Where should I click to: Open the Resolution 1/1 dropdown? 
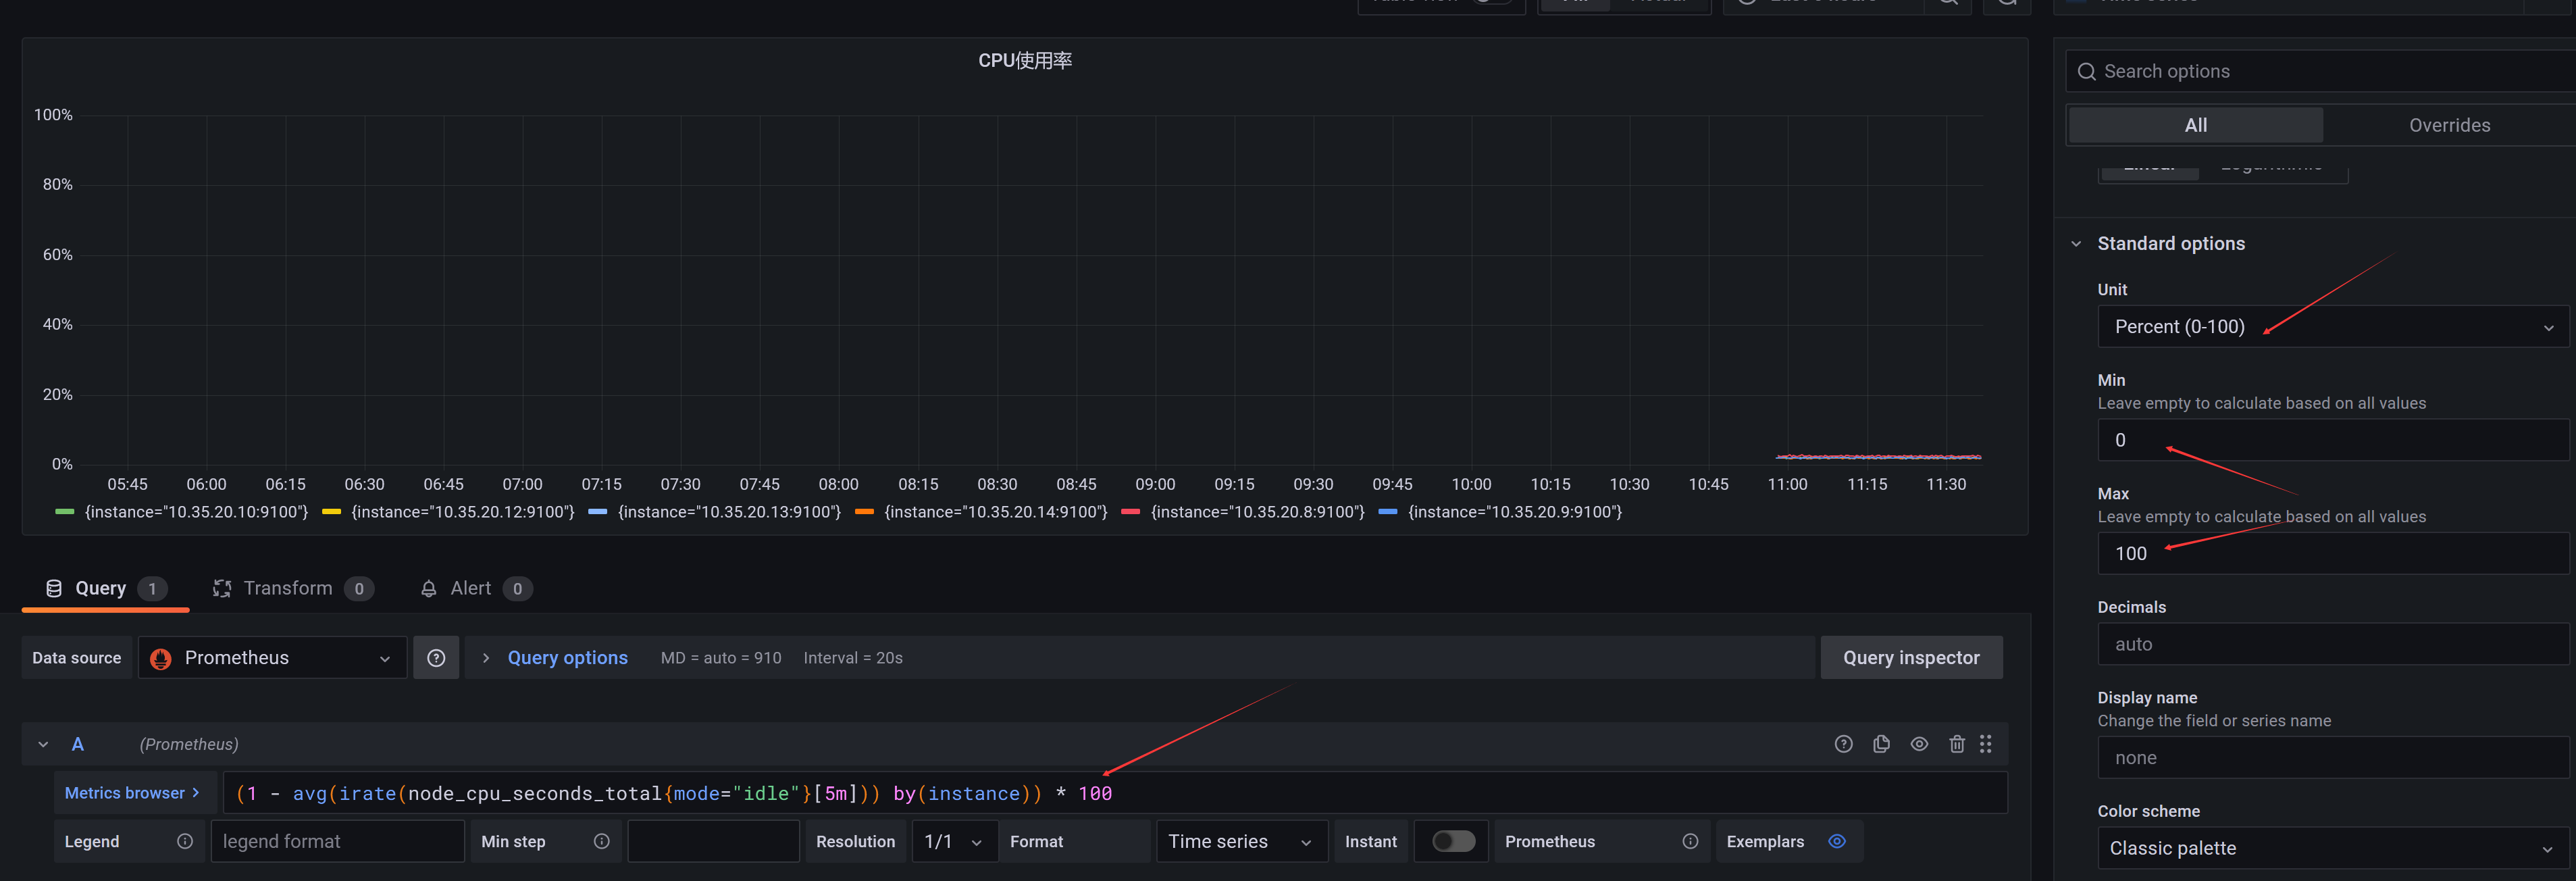[x=955, y=842]
